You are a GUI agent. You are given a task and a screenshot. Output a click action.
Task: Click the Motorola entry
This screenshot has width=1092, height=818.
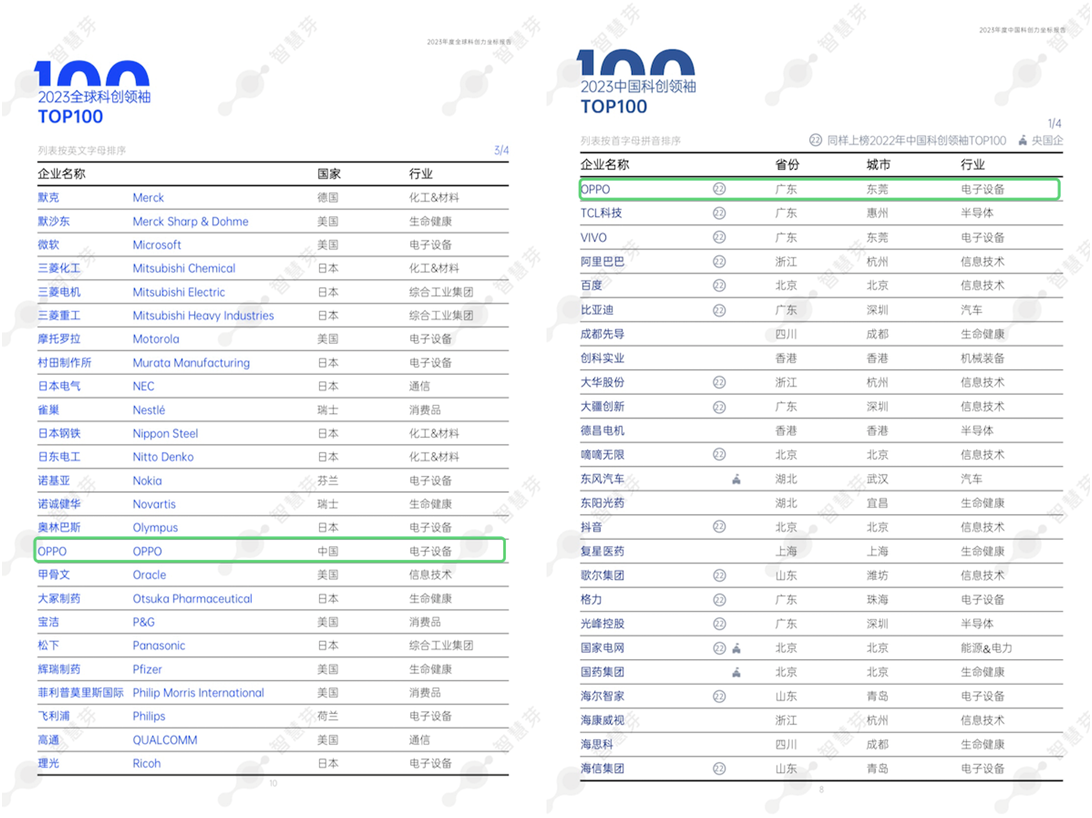pos(156,339)
